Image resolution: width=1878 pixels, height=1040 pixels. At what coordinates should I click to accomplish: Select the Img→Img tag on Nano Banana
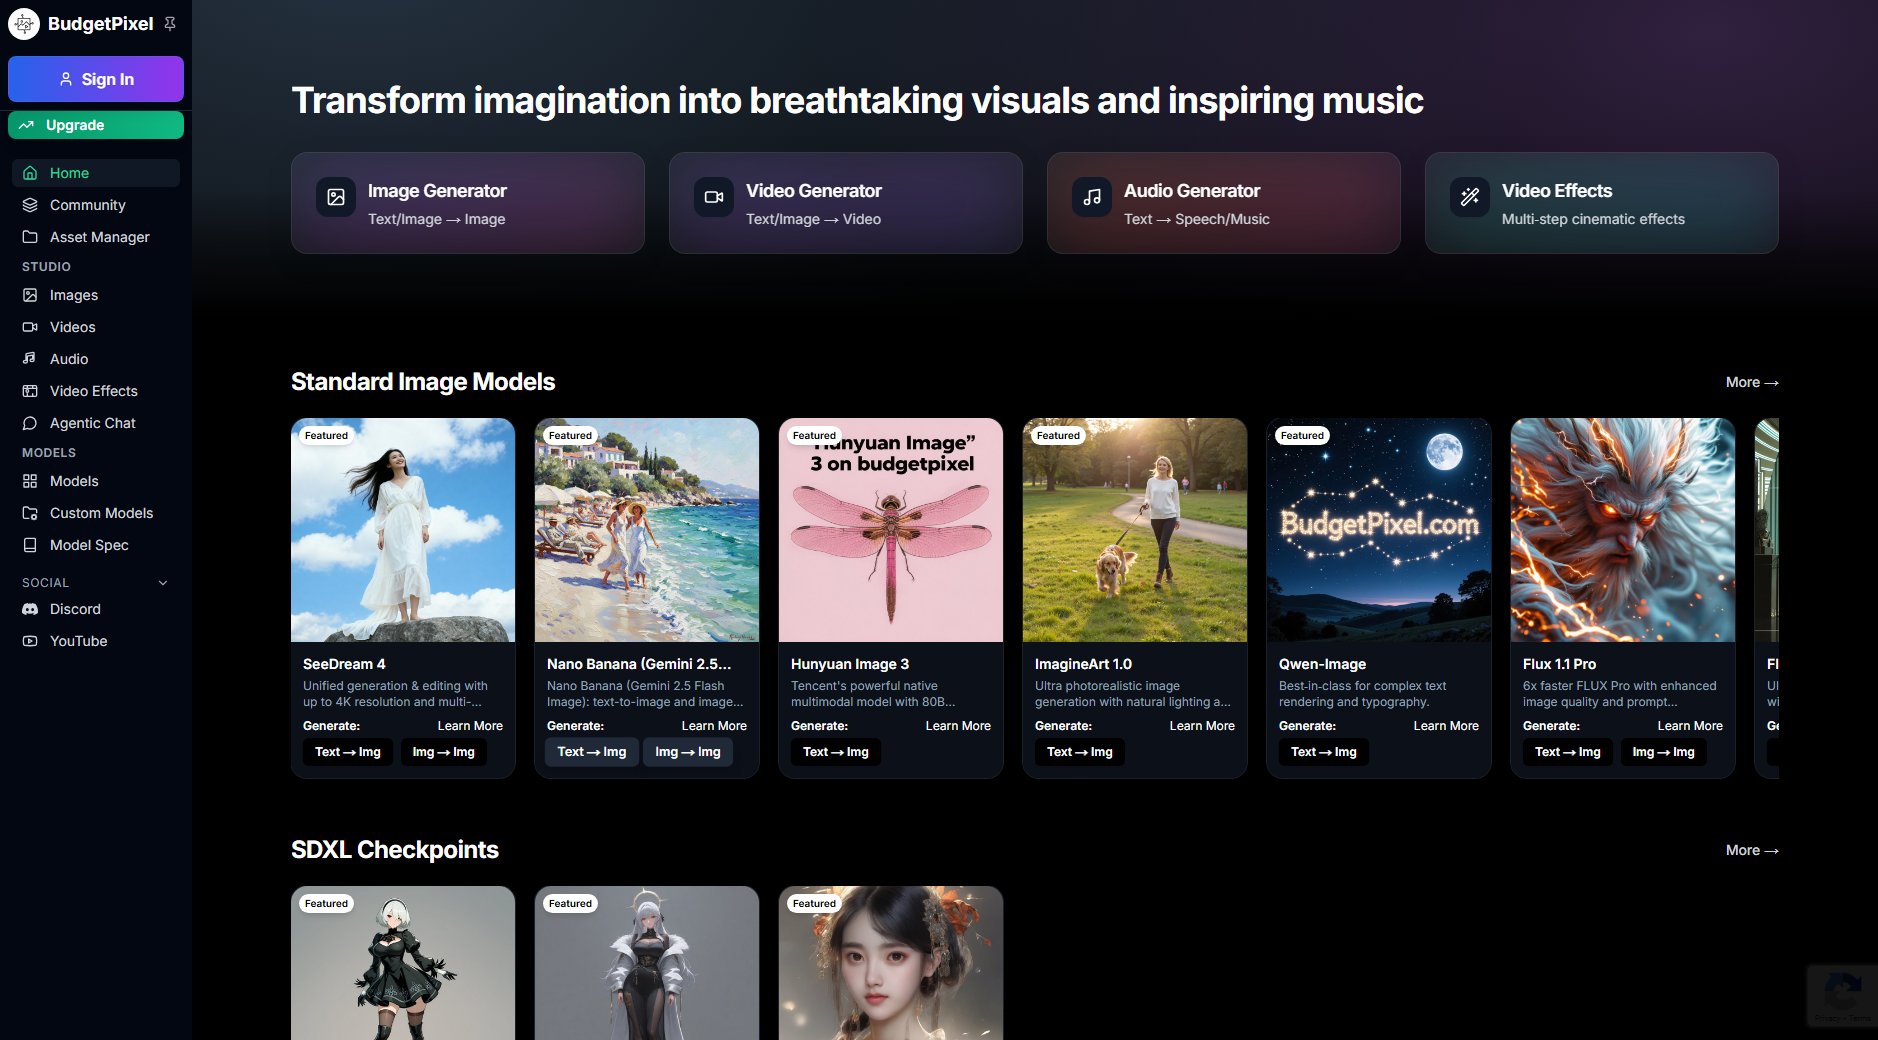click(687, 752)
